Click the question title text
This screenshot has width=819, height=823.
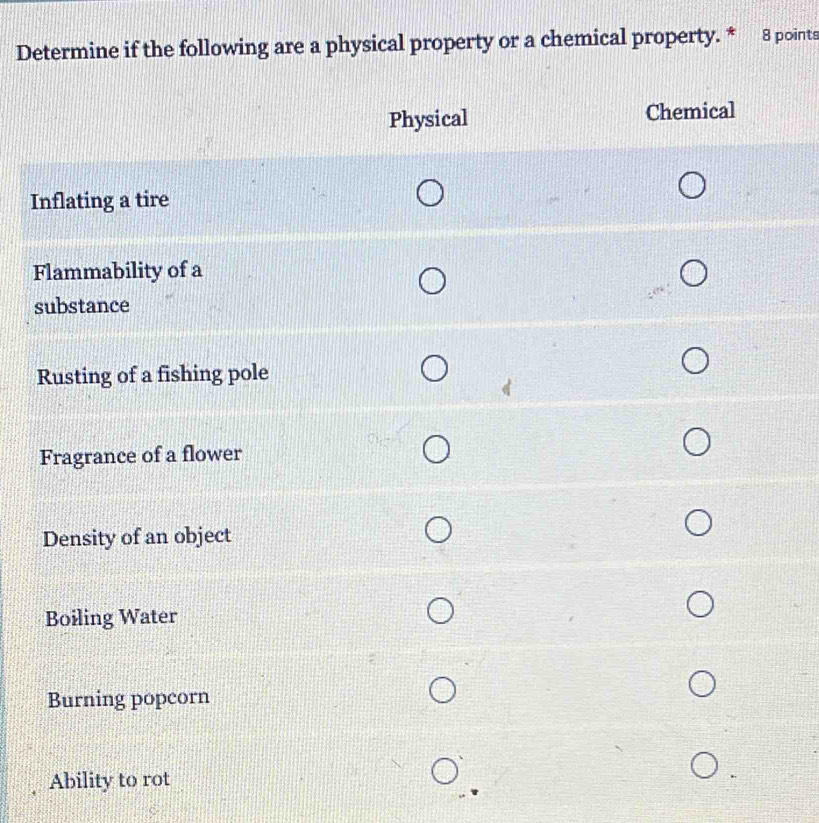pyautogui.click(x=368, y=43)
